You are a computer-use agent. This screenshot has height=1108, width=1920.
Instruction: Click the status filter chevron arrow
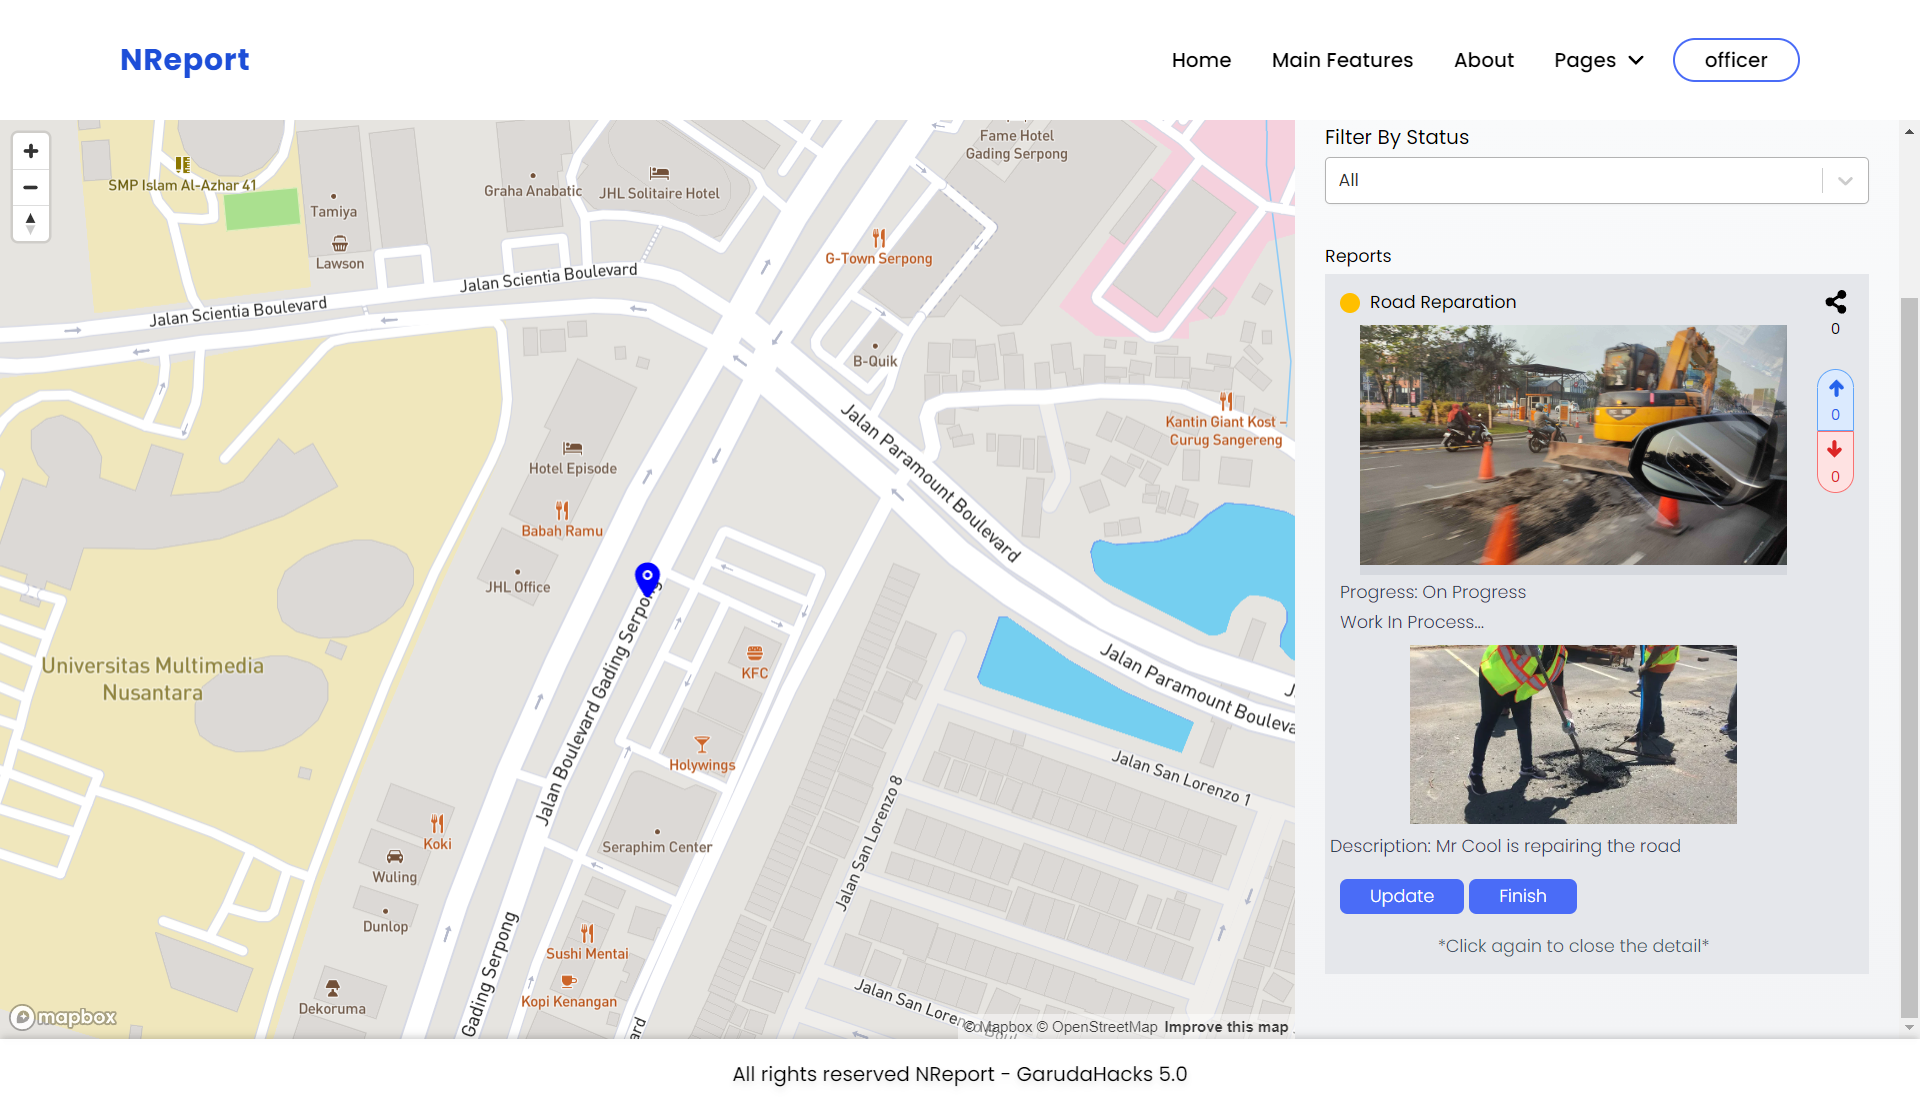pos(1845,181)
